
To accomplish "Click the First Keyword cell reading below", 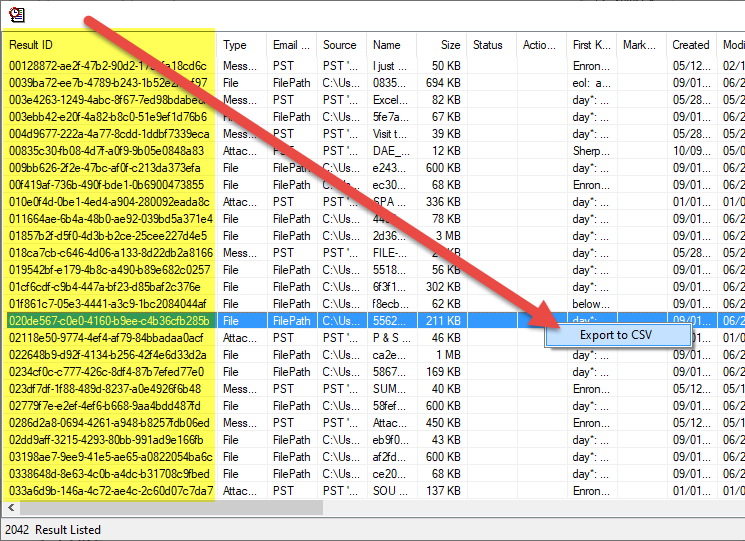I will [592, 304].
